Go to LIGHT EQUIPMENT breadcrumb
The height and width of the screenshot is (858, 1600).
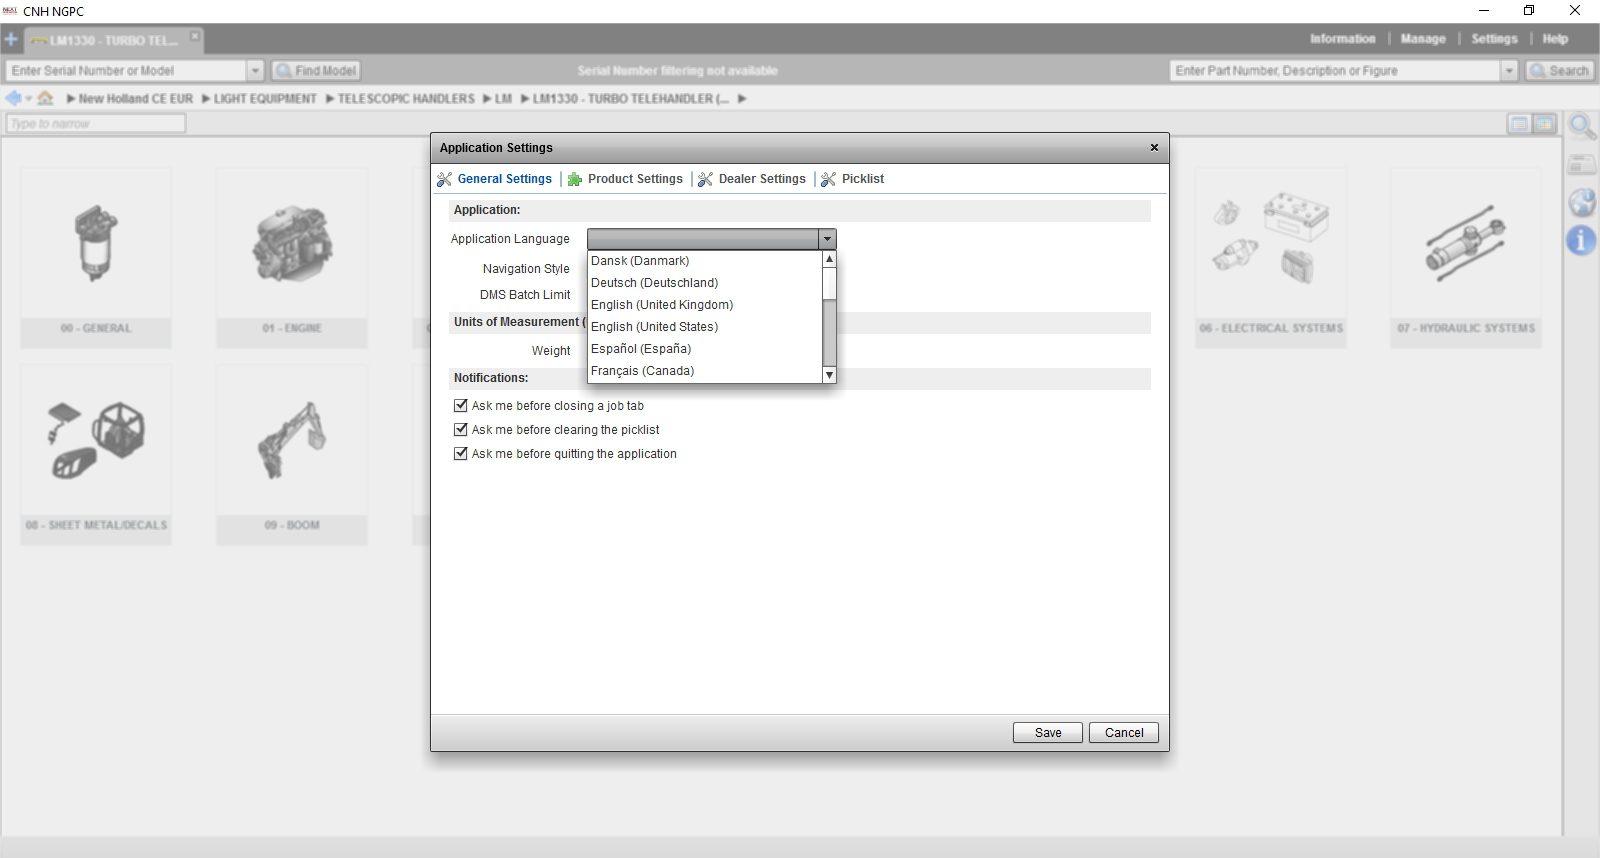265,99
